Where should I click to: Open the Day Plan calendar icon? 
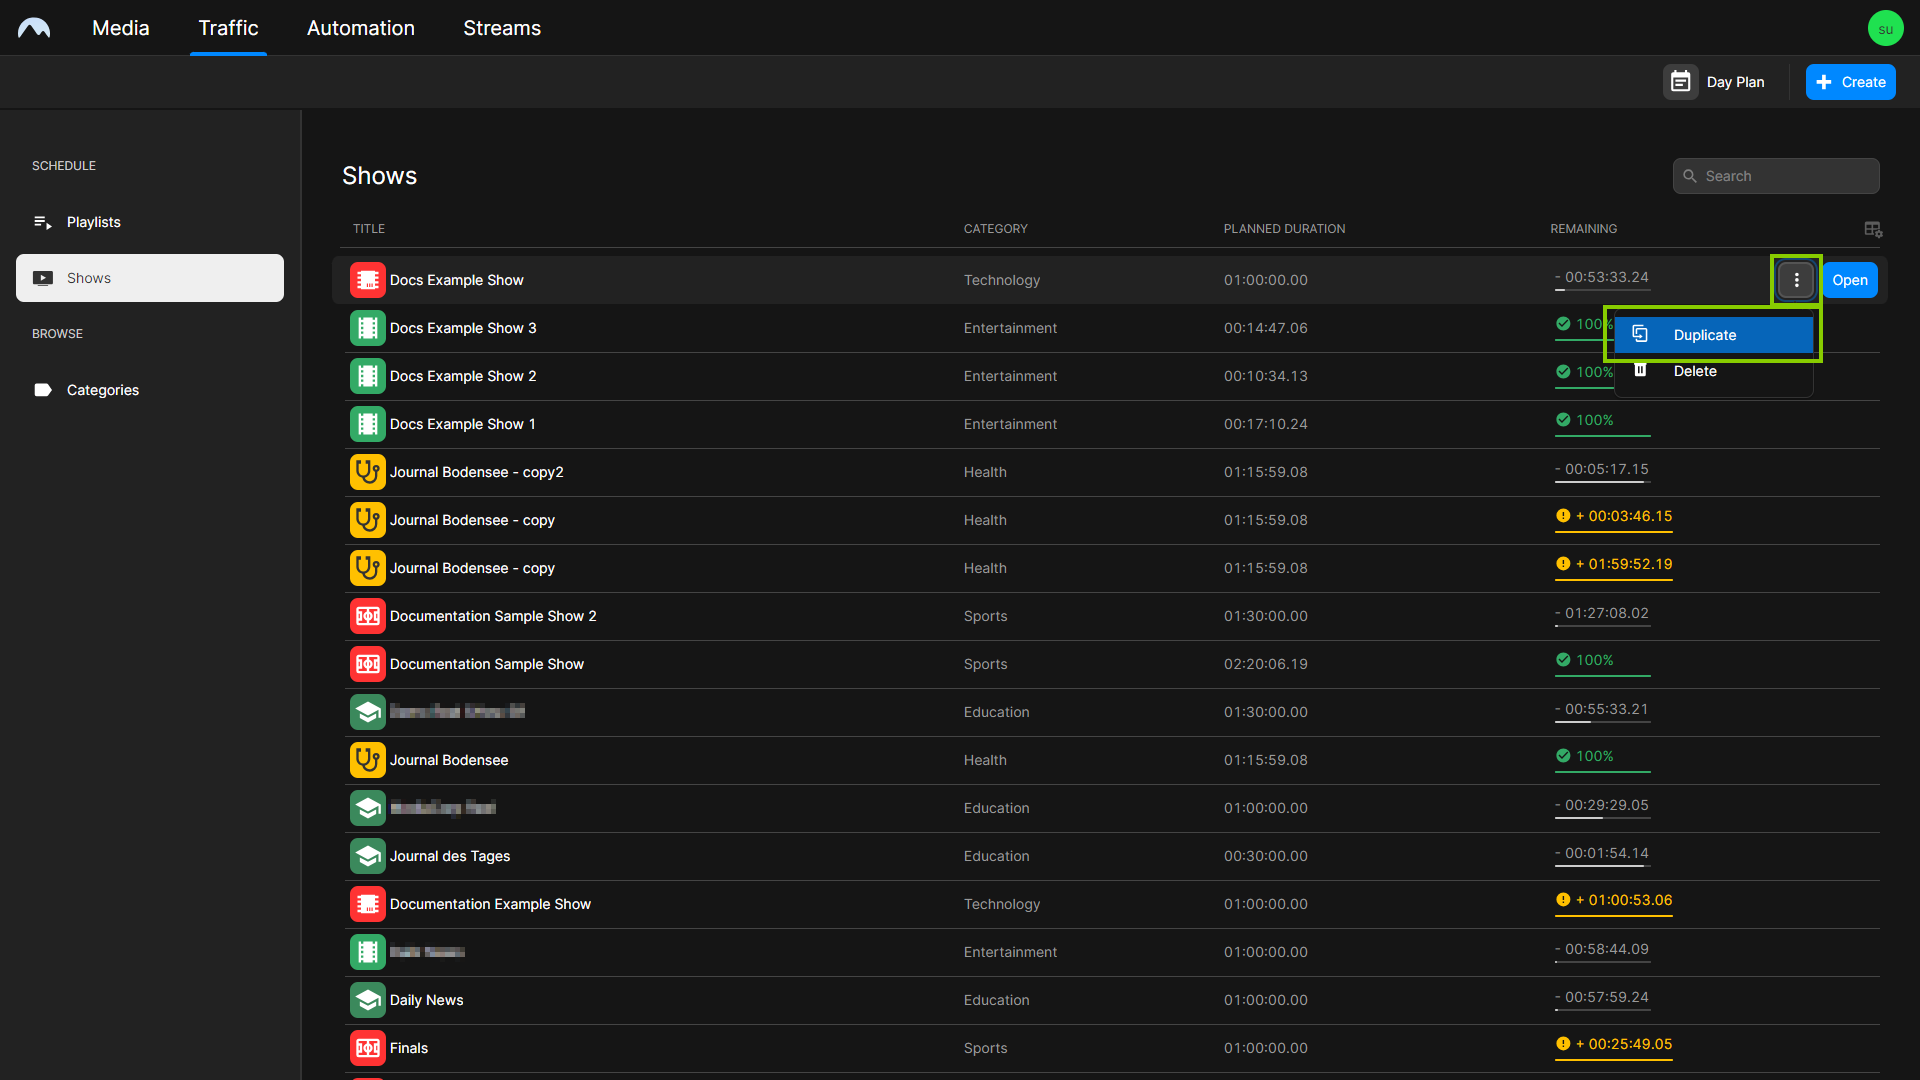[1680, 82]
